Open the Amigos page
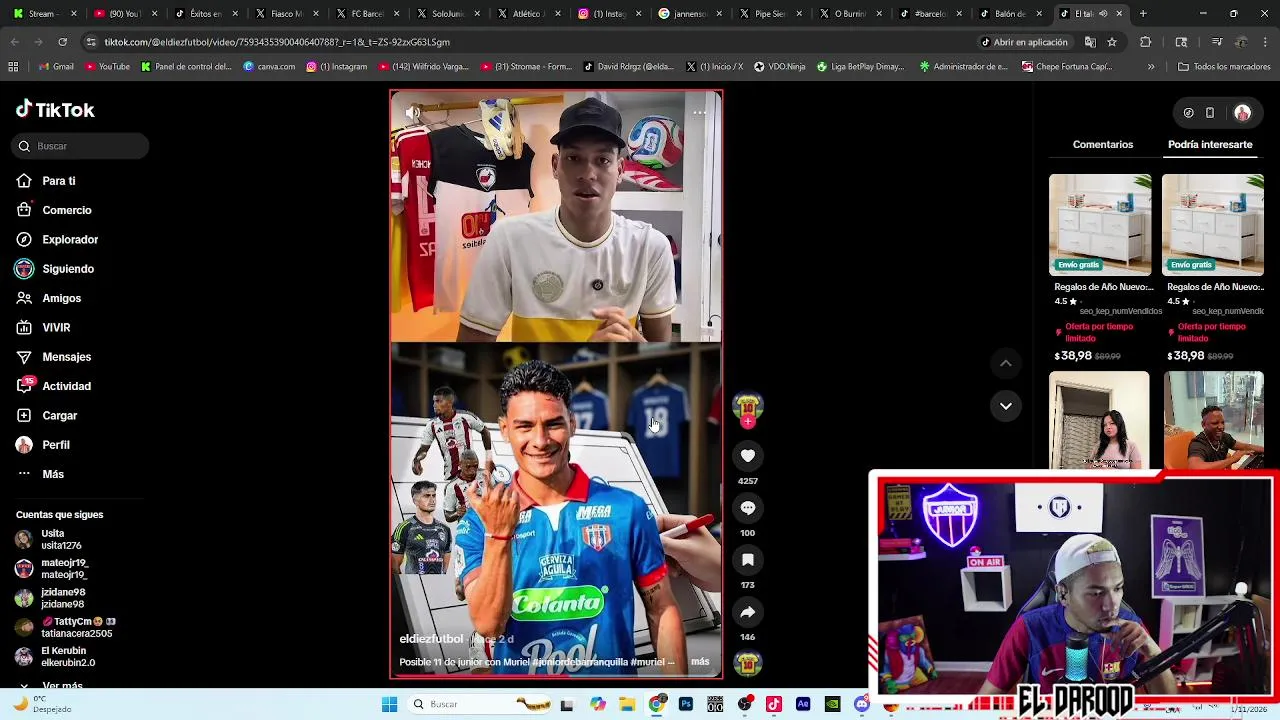This screenshot has width=1280, height=720. pyautogui.click(x=49, y=298)
